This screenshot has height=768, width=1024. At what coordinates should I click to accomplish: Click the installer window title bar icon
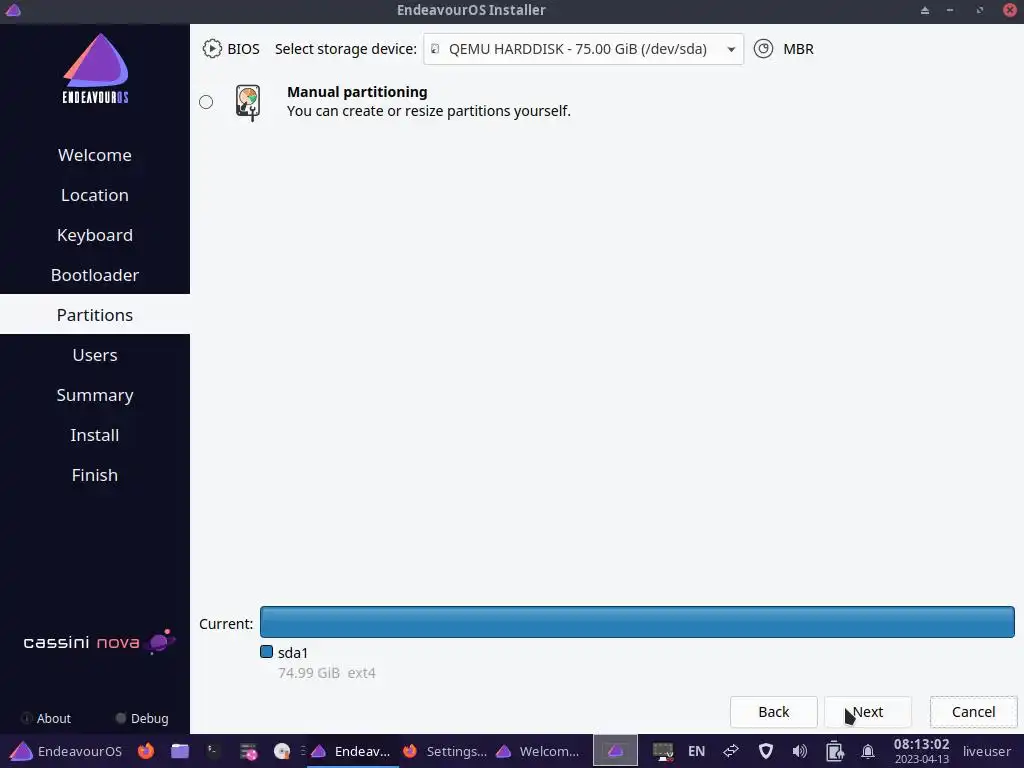point(13,10)
